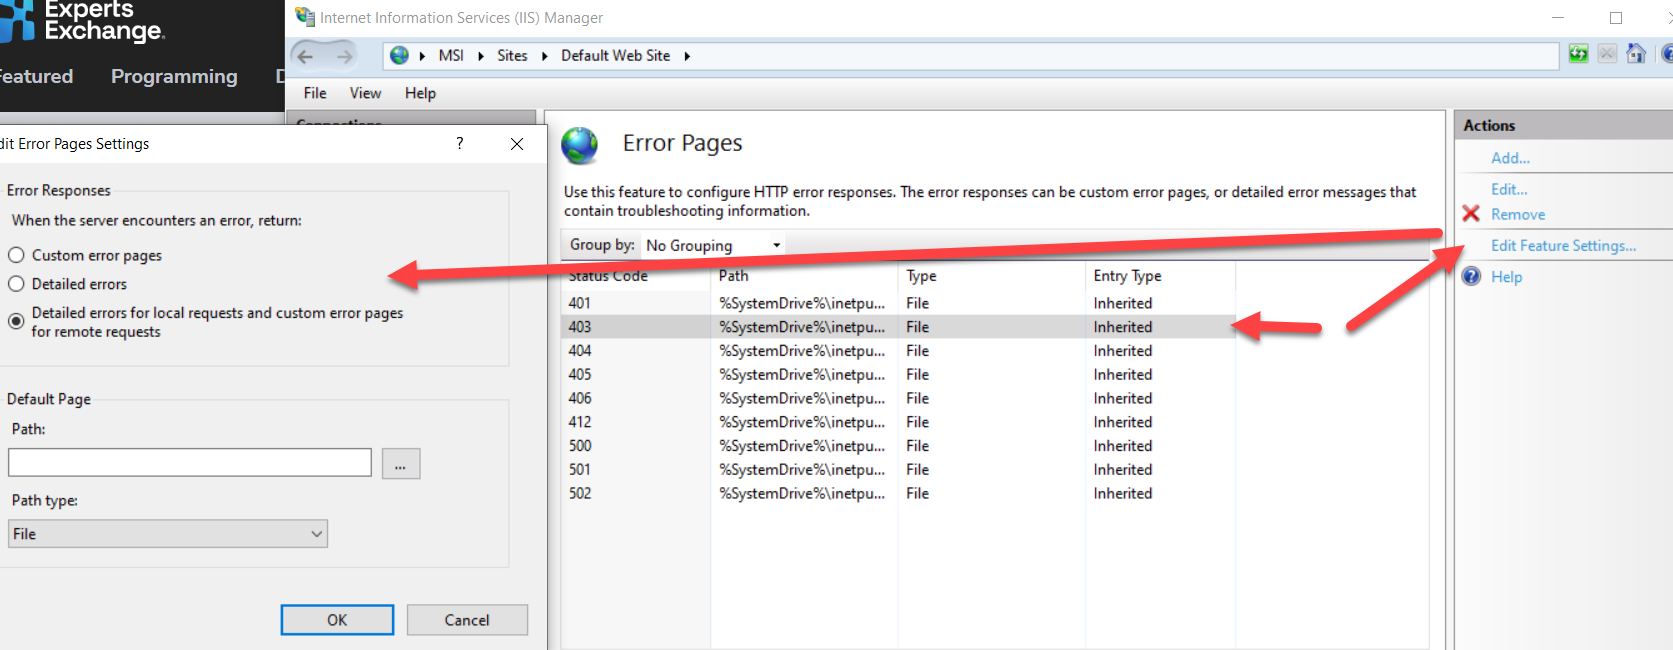
Task: Click the grayed-out Stop icon in toolbar
Action: (x=1607, y=54)
